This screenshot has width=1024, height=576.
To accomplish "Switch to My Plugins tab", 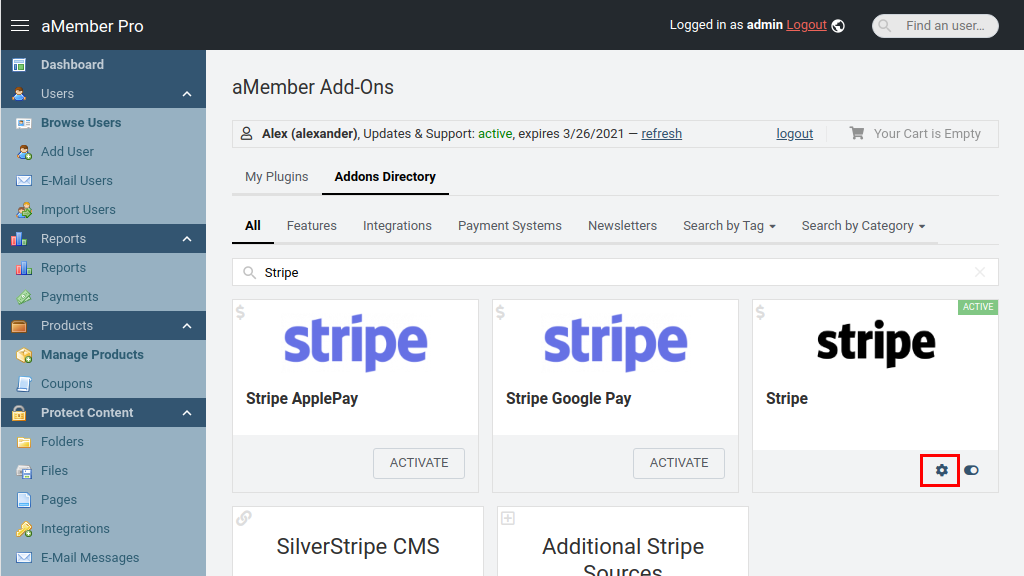I will (277, 177).
